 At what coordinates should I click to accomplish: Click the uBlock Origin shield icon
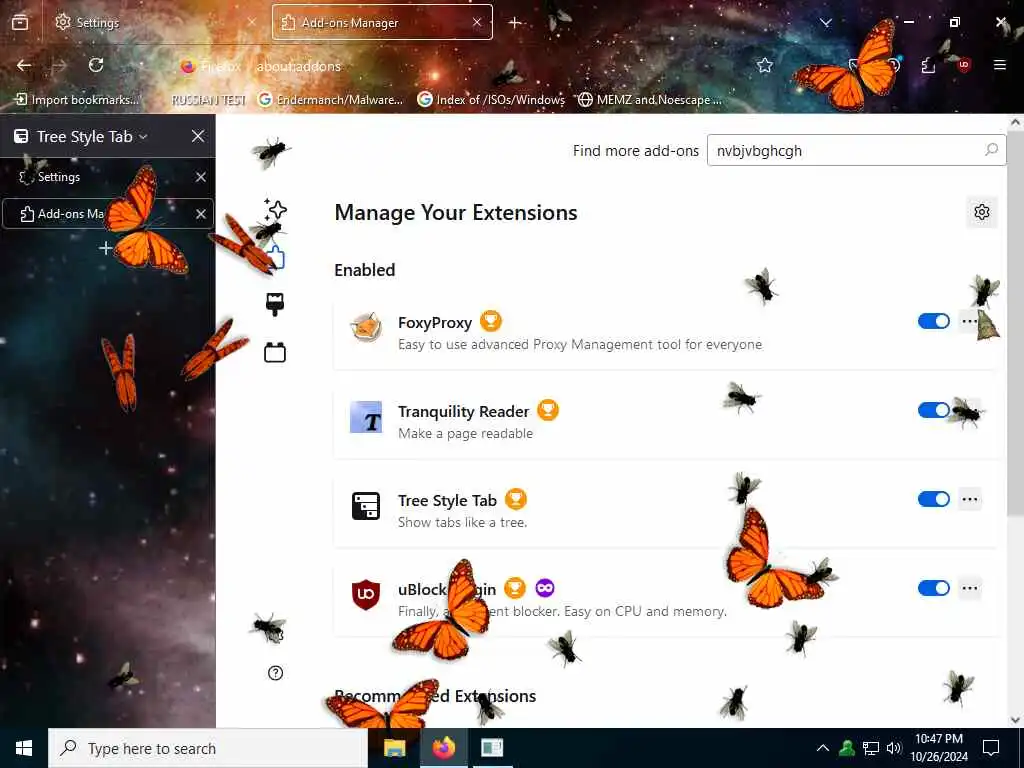[366, 594]
